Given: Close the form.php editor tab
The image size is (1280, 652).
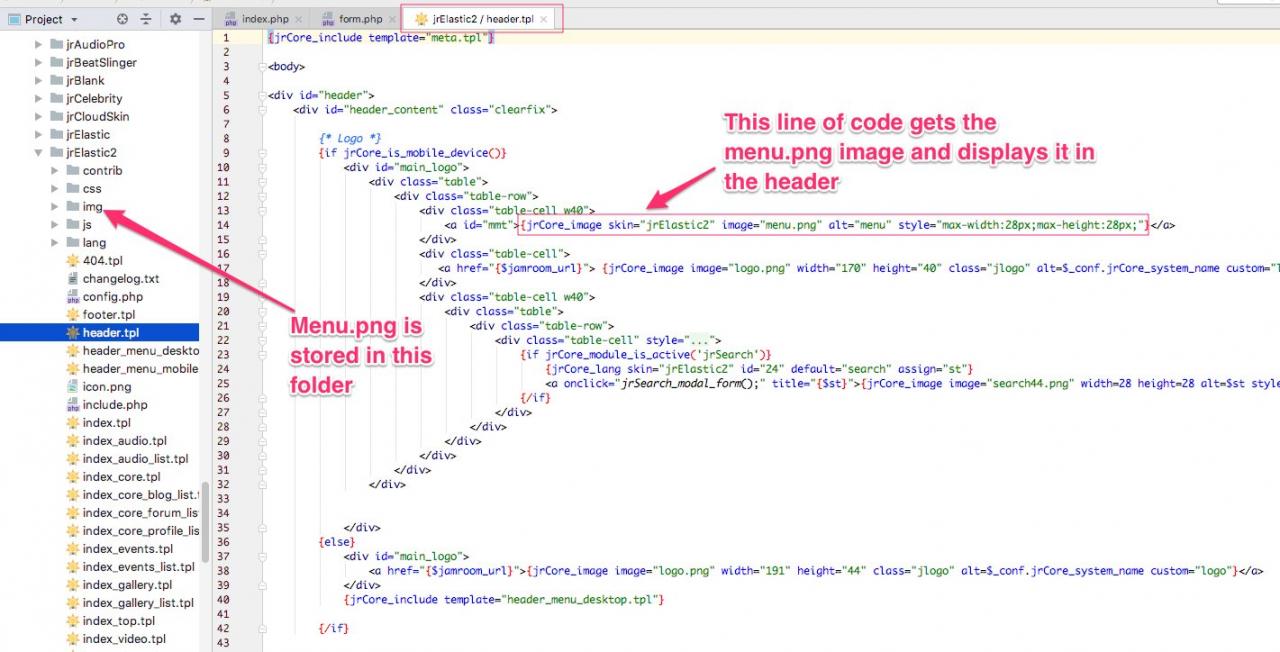Looking at the screenshot, I should (x=392, y=19).
